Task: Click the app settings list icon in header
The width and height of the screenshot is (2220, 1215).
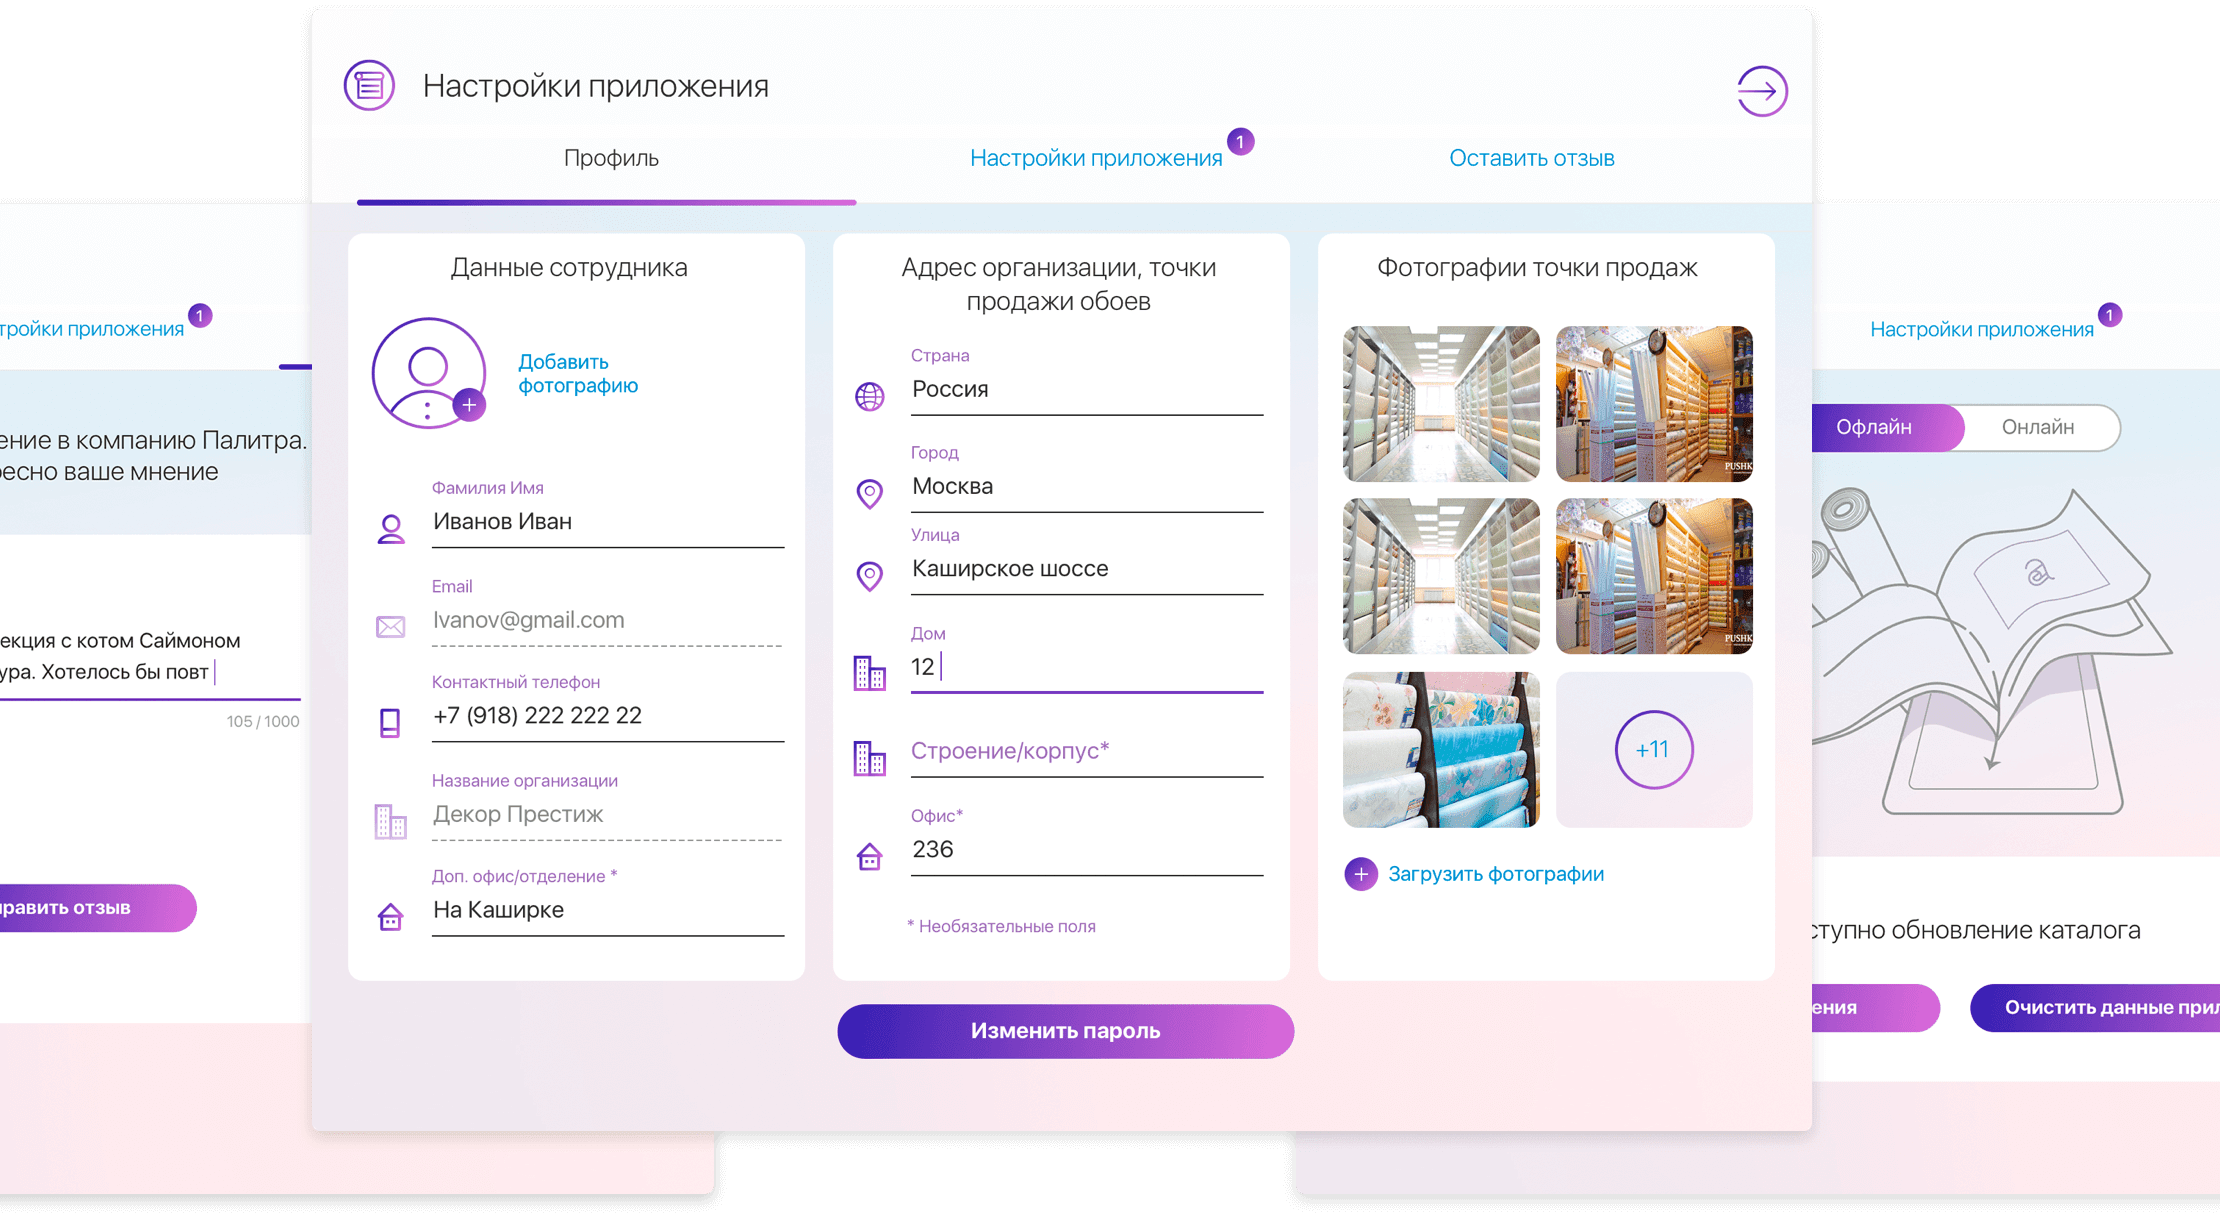Action: (369, 85)
